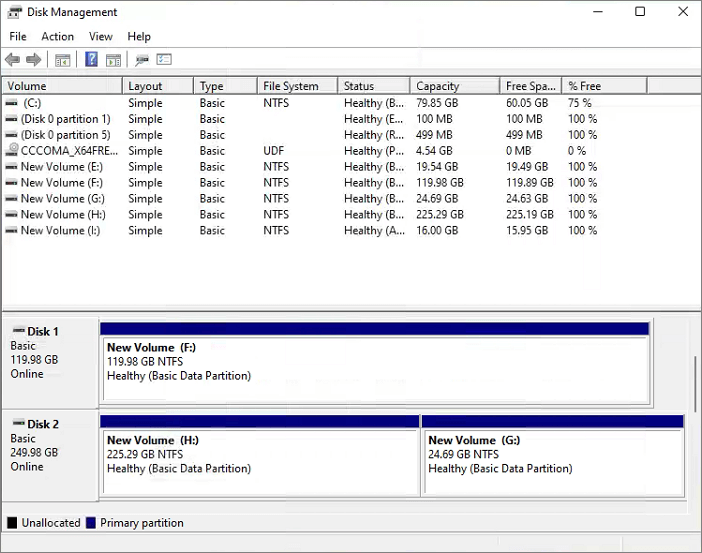Click the Refresh disk toolbar icon
702x553 pixels.
[142, 60]
